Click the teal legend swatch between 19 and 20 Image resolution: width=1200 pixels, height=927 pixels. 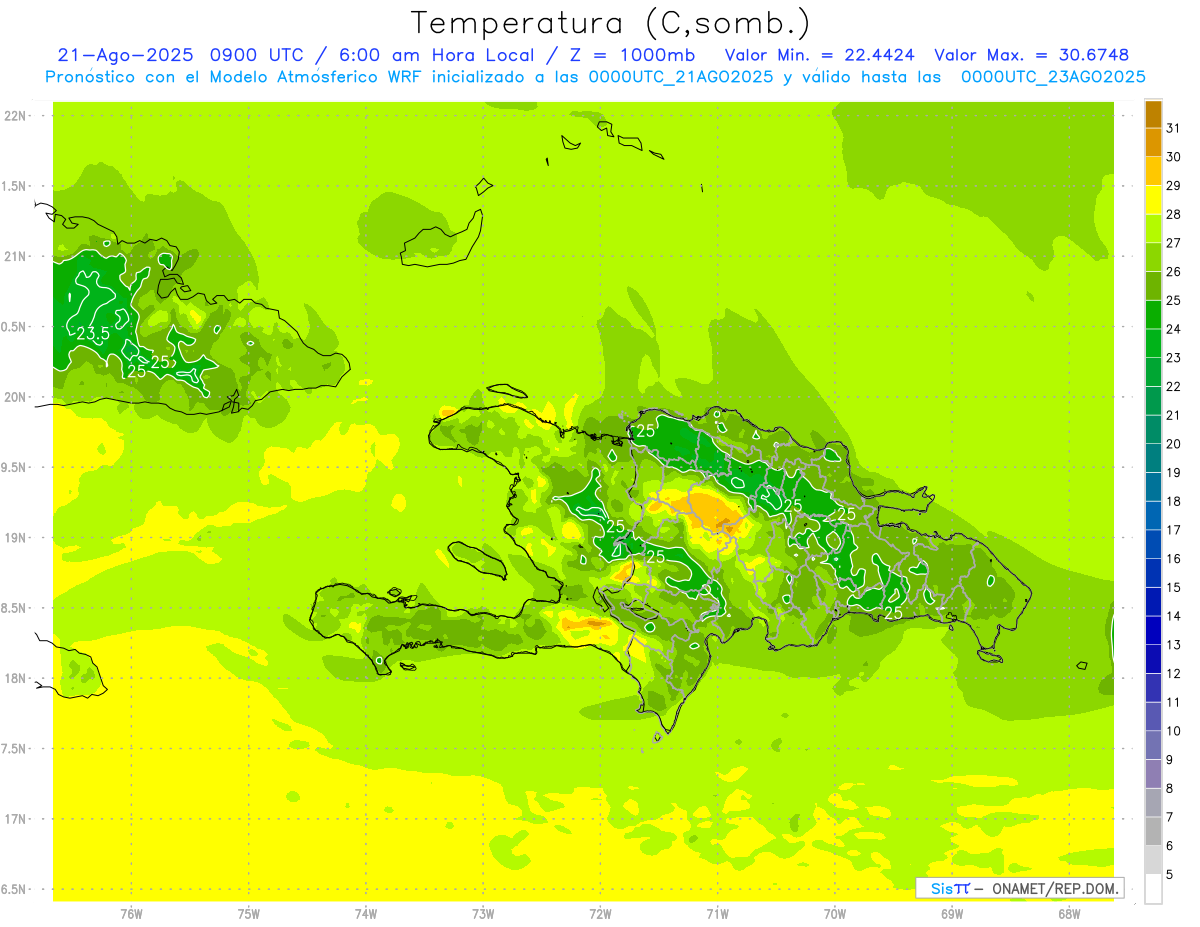(1153, 458)
